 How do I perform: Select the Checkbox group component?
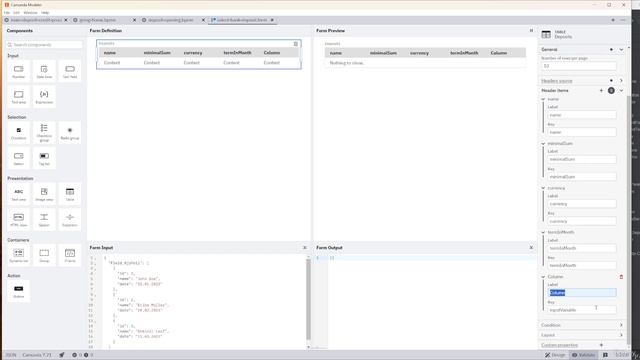coord(44,133)
